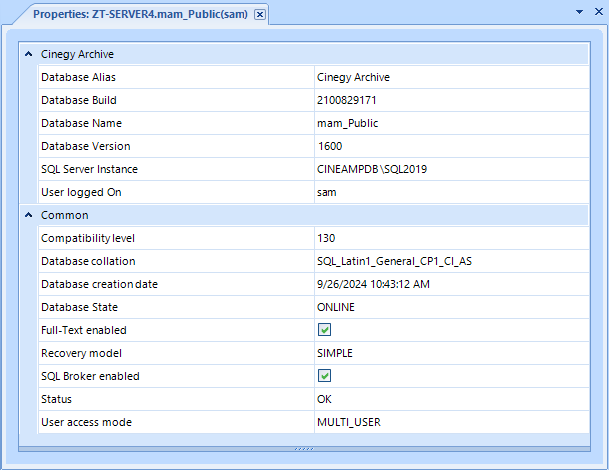Screen dimensions: 609x470
Task: Select the User access mode label
Action: point(86,422)
